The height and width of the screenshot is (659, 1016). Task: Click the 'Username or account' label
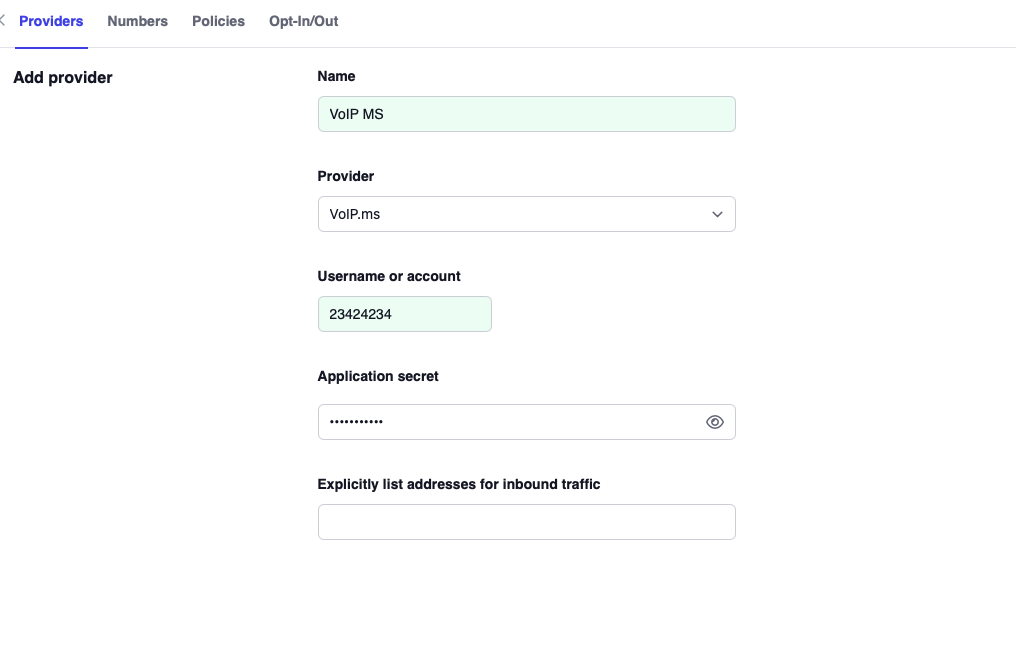click(389, 276)
